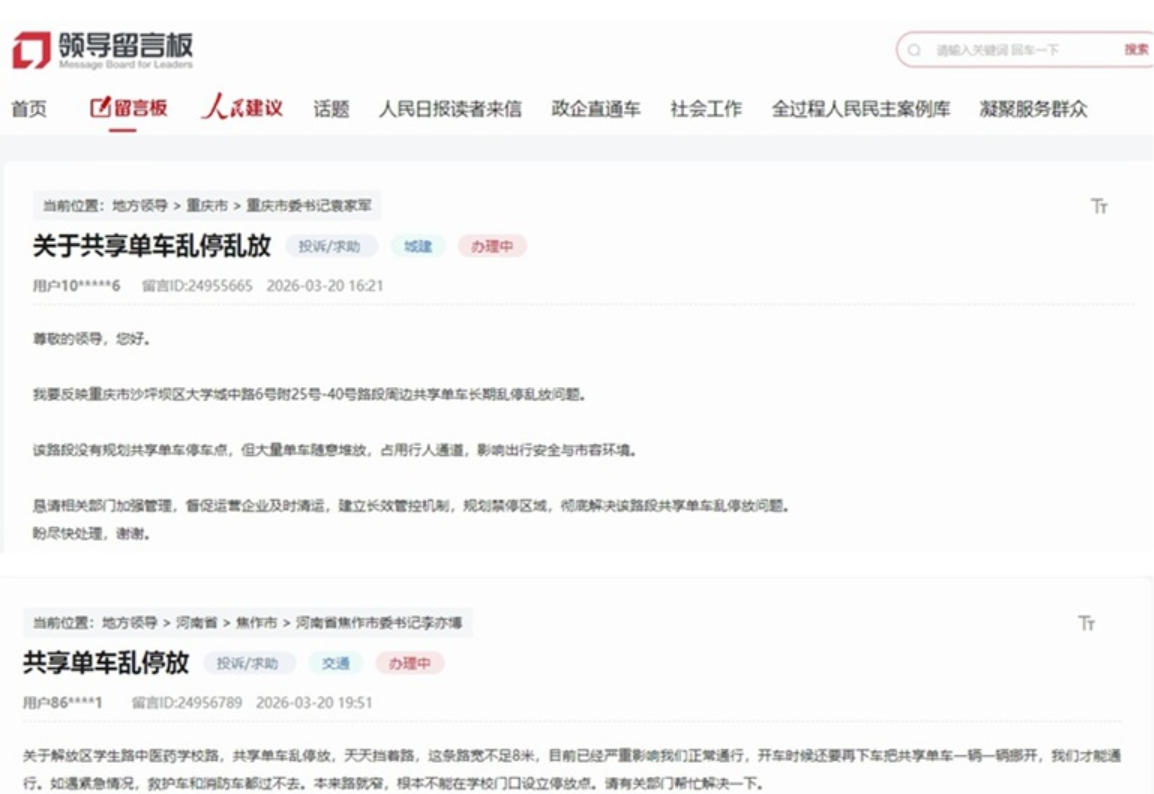The image size is (1154, 794).
Task: Click the 交通 category tag
Action: (336, 664)
